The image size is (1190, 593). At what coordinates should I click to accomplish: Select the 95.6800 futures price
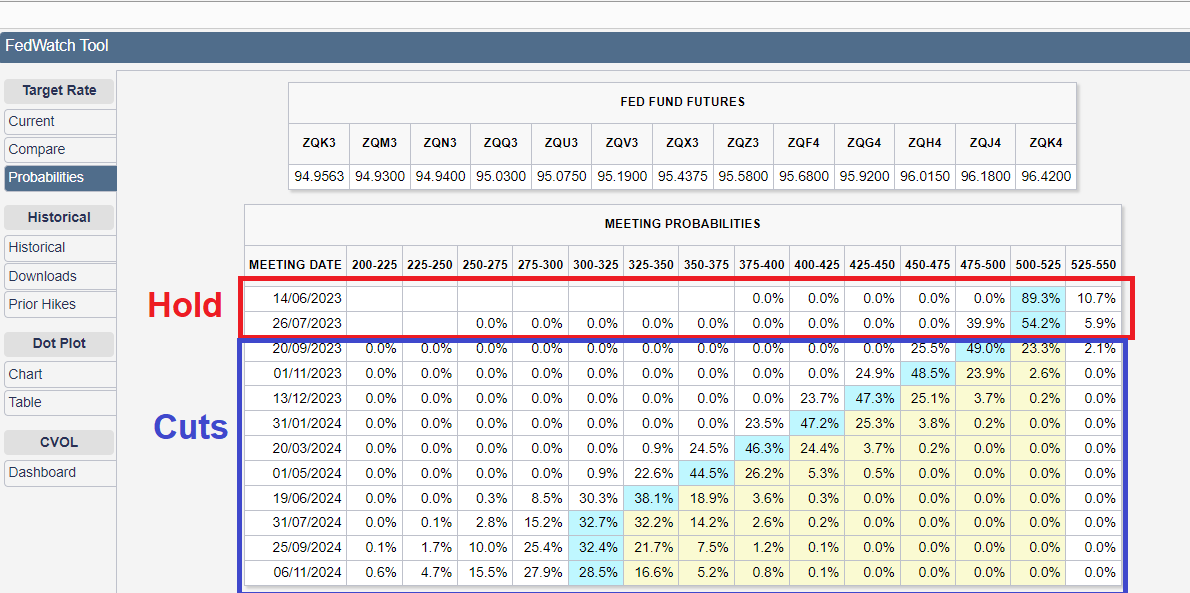[804, 177]
